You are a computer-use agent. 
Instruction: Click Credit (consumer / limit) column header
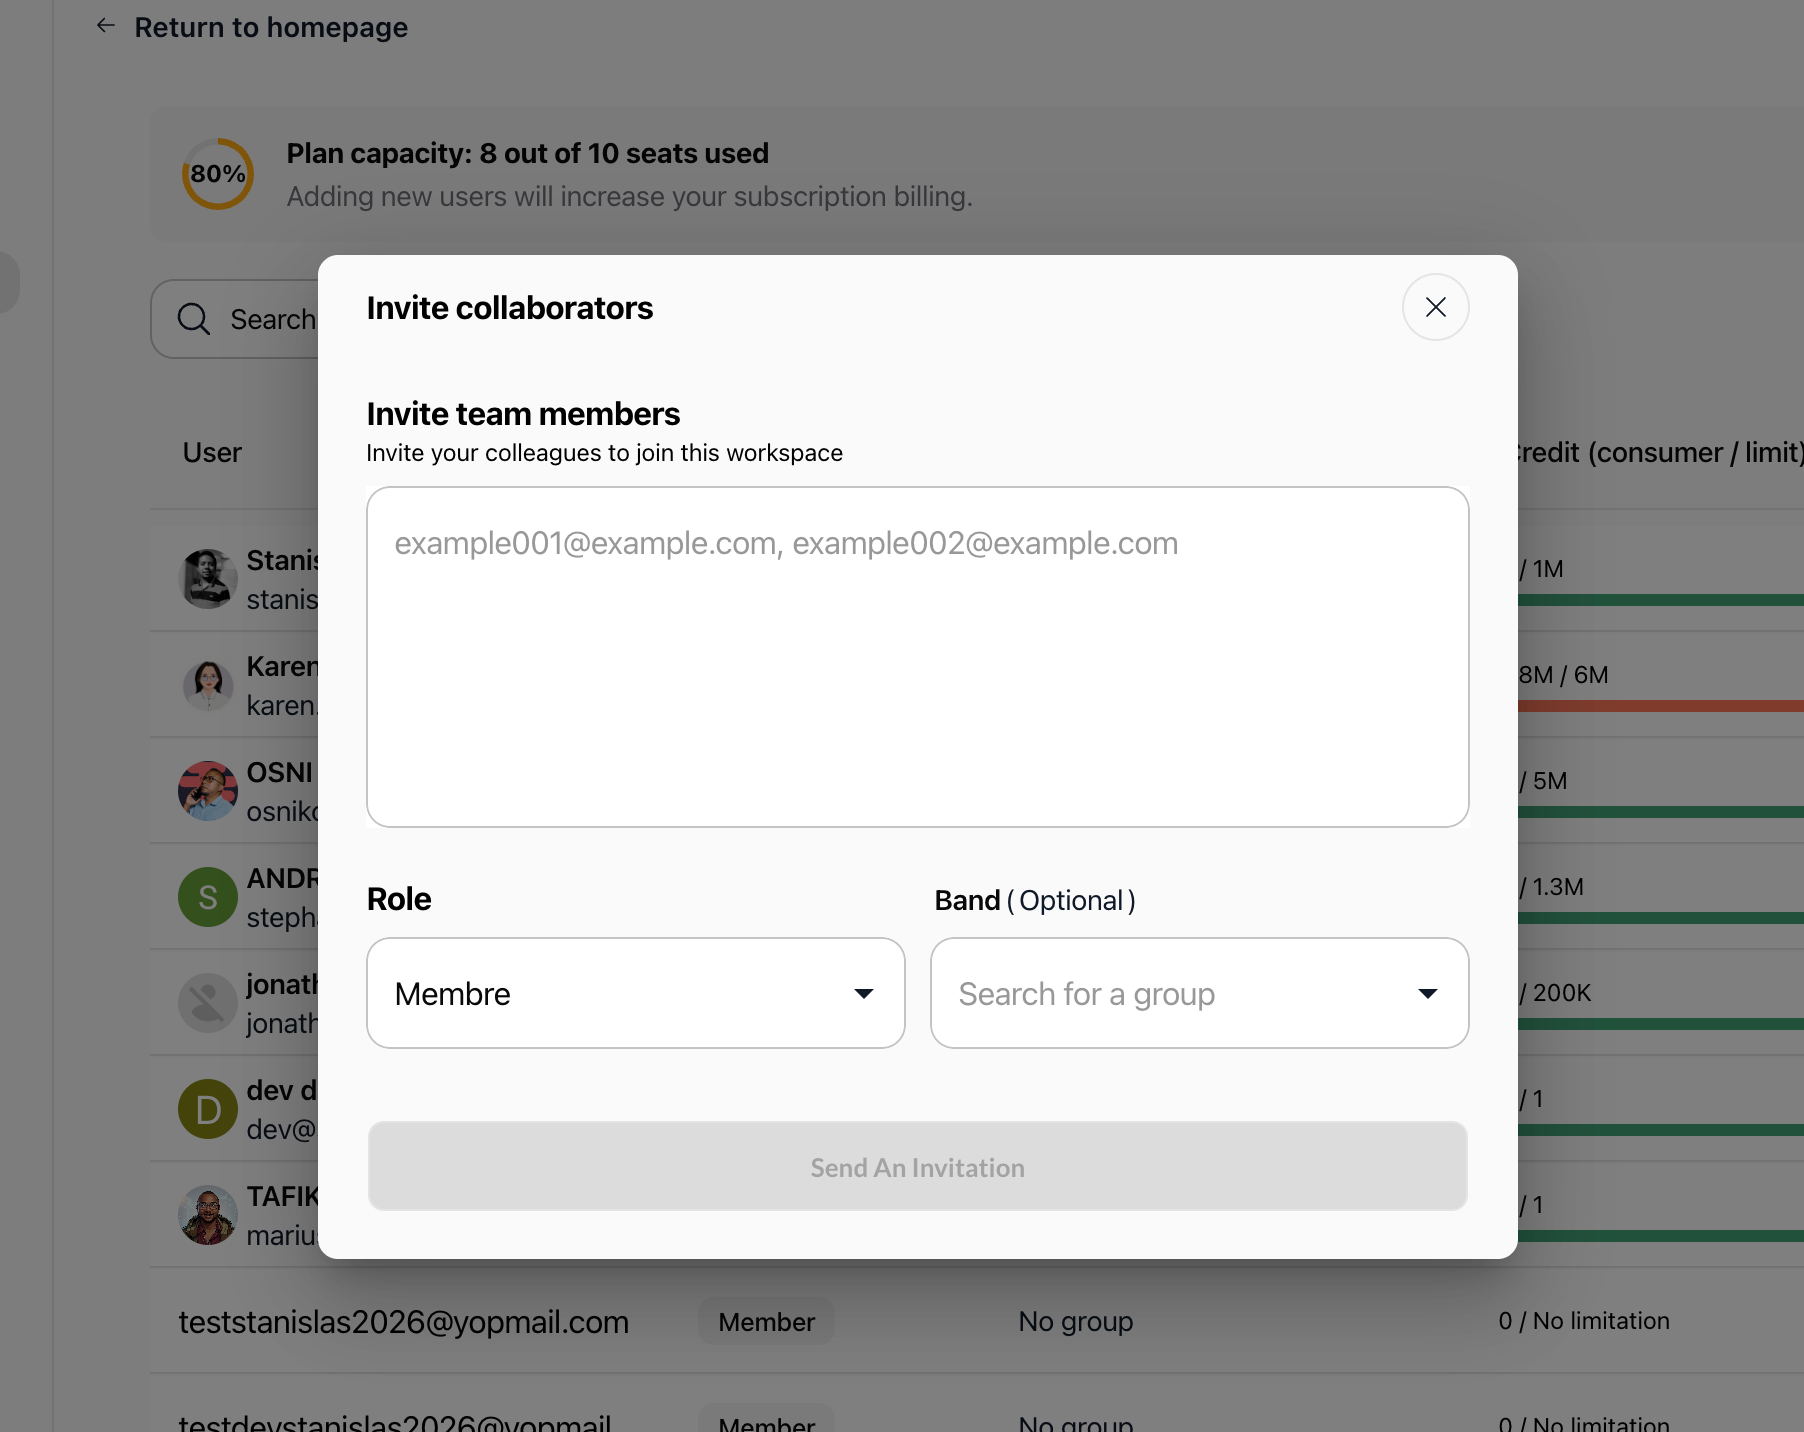click(1661, 452)
